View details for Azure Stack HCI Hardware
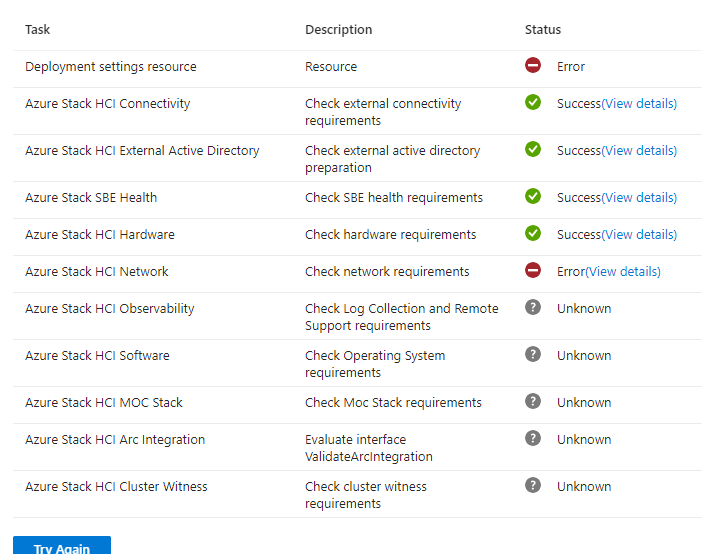Screen dimensions: 702x554 coord(639,235)
